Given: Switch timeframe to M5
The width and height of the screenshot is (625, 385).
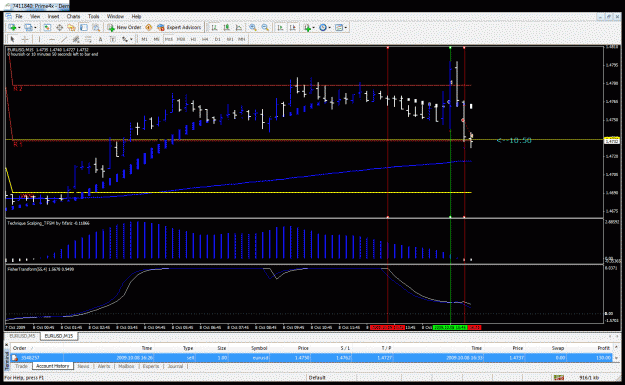Looking at the screenshot, I should click(x=156, y=39).
